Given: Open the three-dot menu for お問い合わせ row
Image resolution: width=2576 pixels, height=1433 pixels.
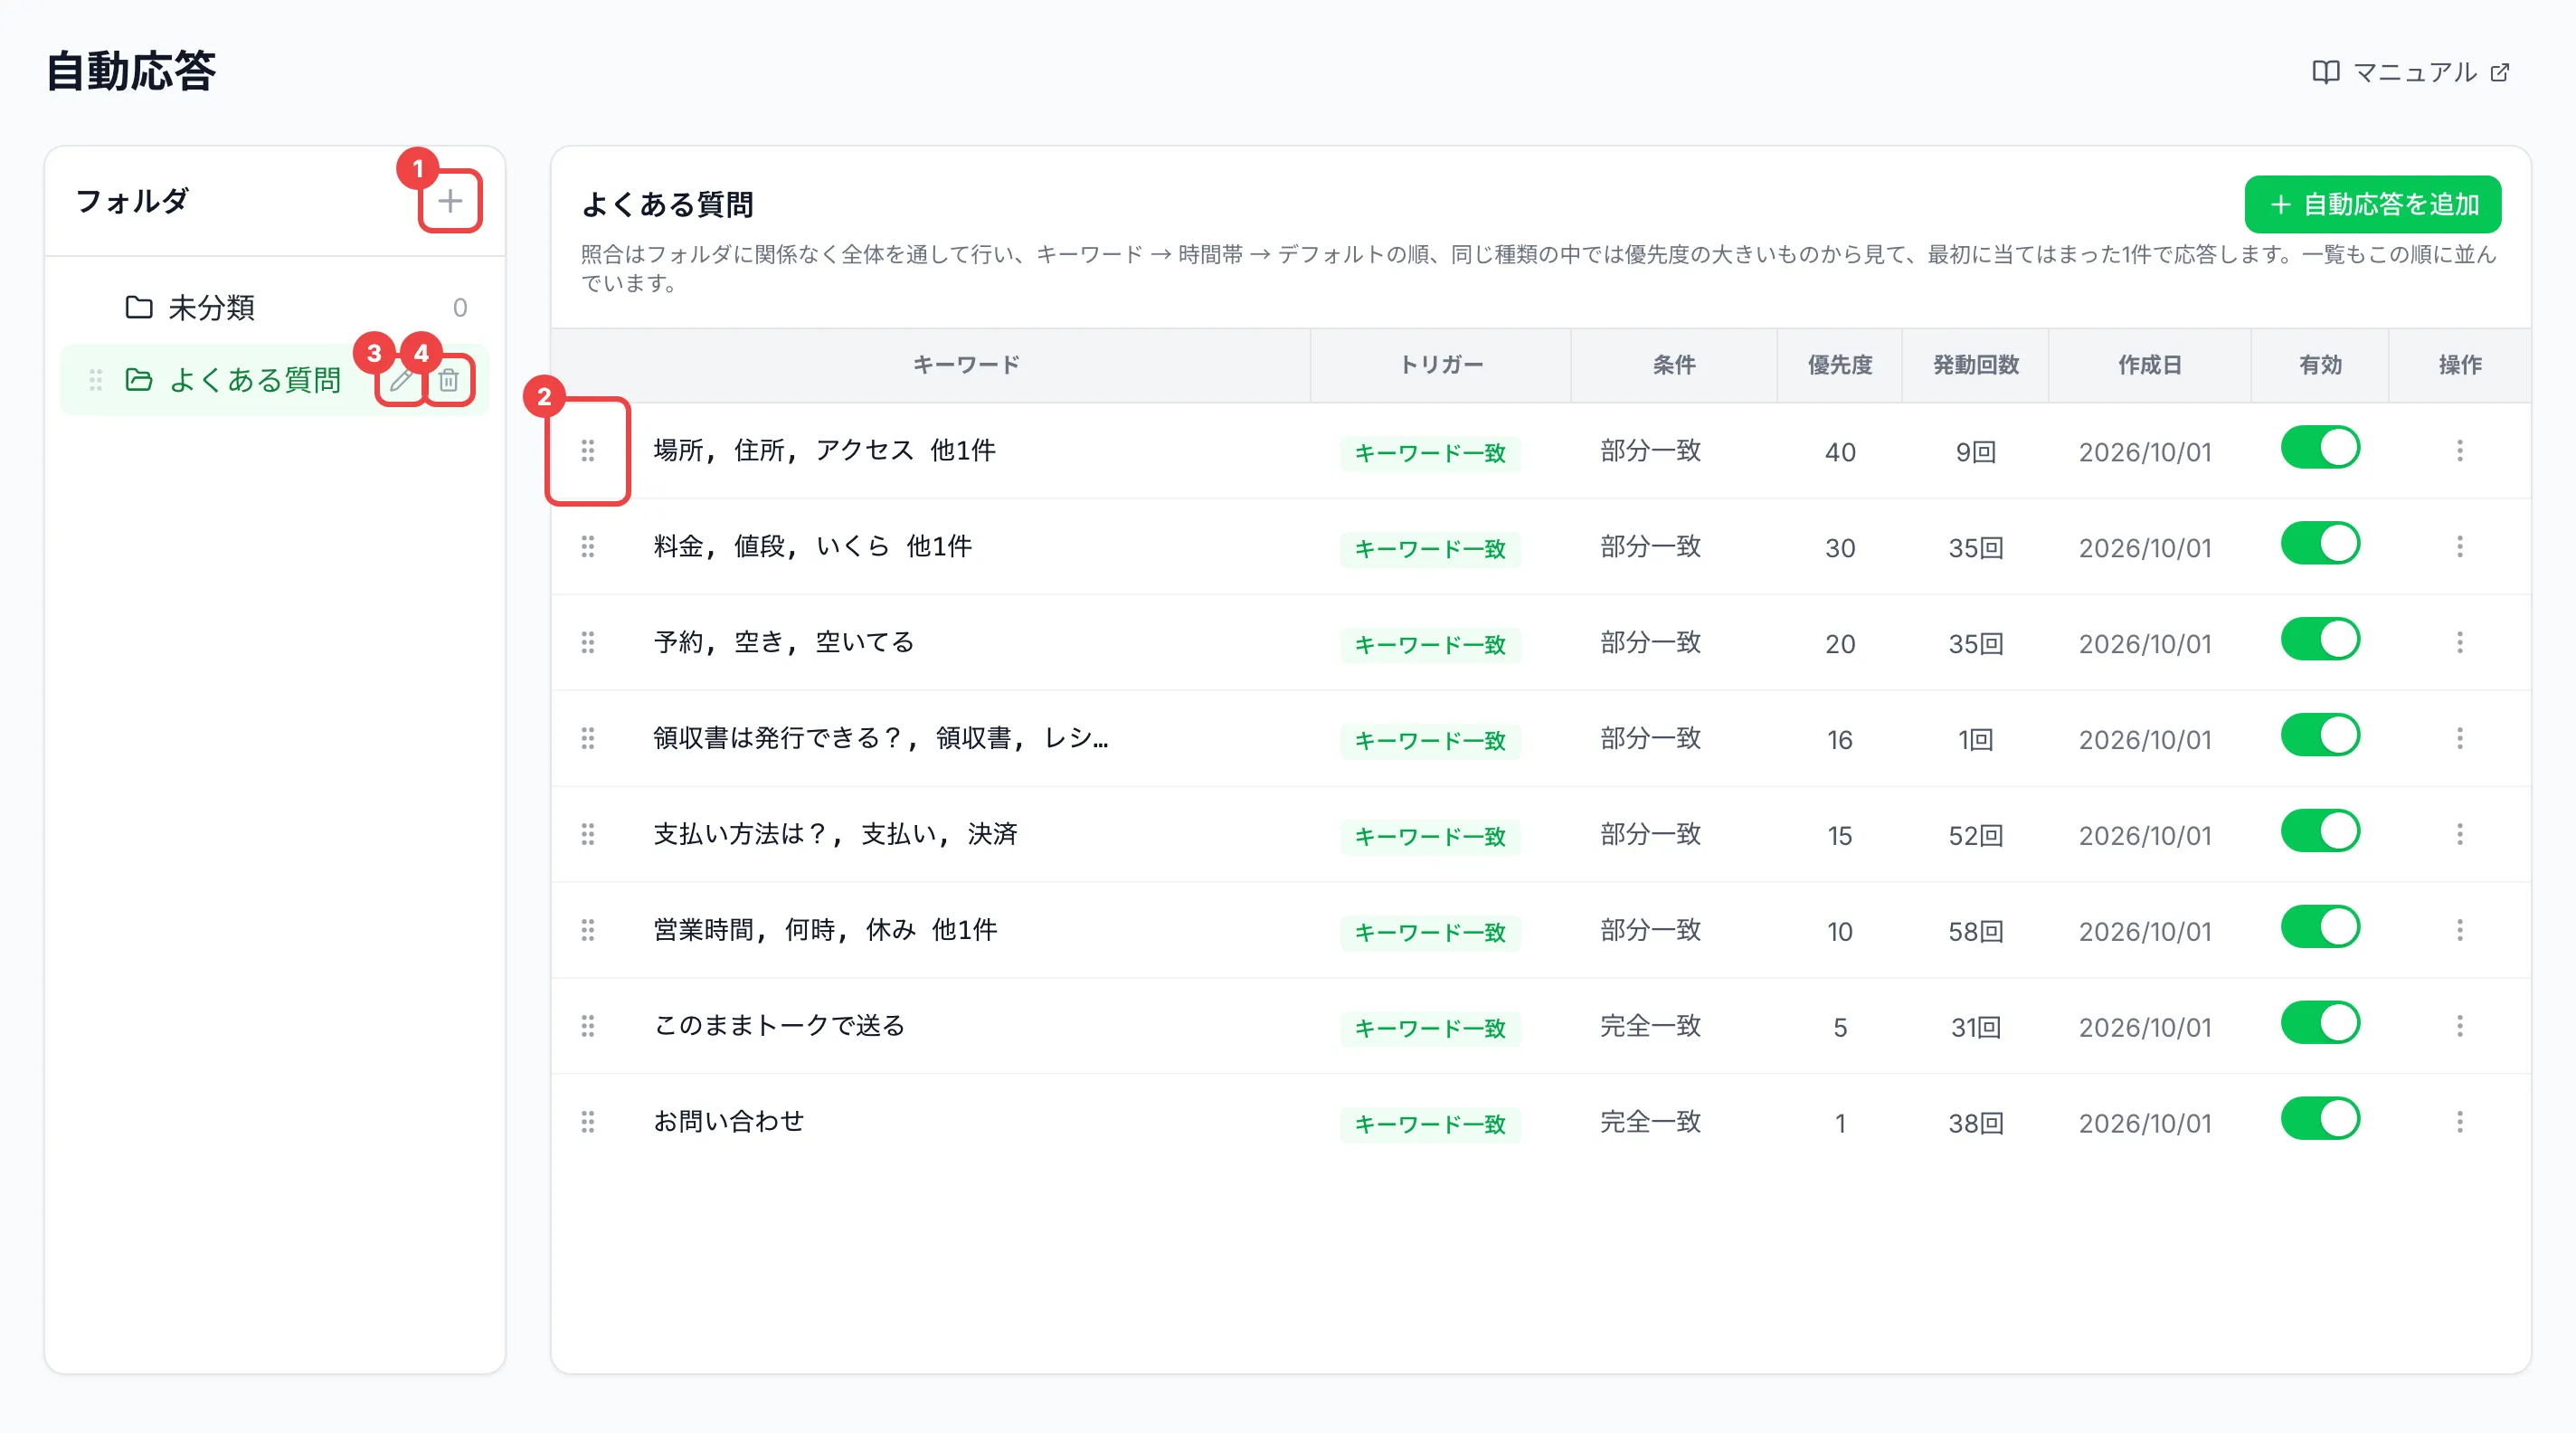Looking at the screenshot, I should pyautogui.click(x=2460, y=1123).
